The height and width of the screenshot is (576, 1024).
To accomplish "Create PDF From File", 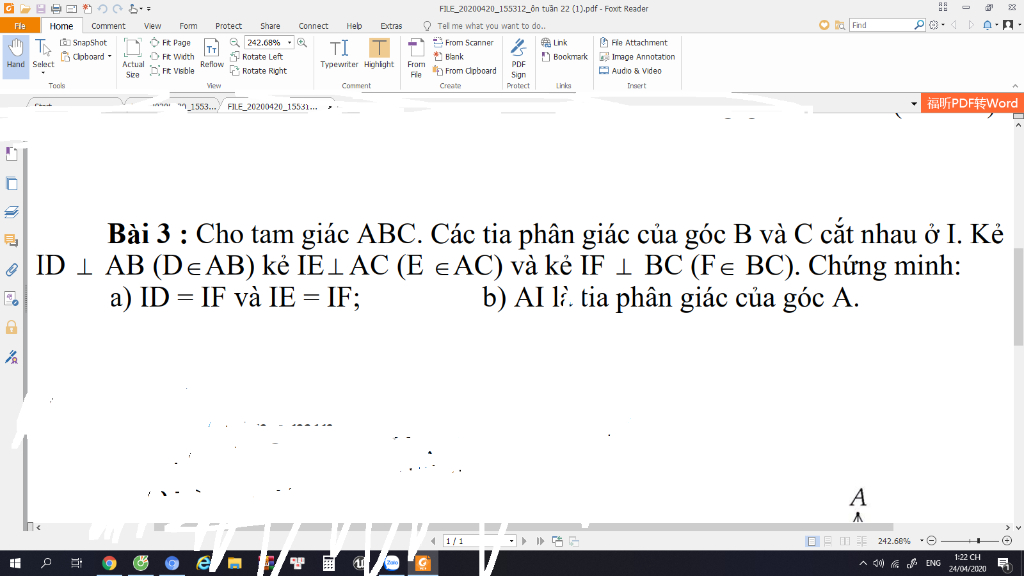I will click(416, 57).
